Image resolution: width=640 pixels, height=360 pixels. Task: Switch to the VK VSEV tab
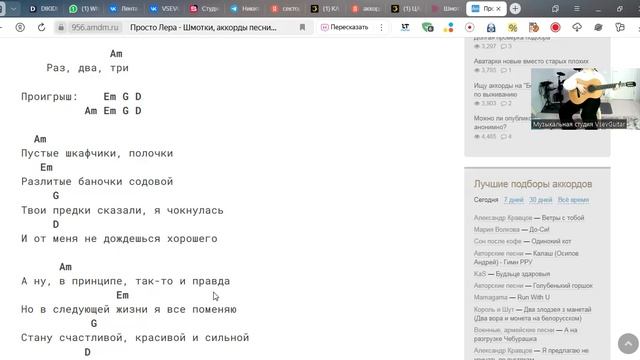(164, 8)
